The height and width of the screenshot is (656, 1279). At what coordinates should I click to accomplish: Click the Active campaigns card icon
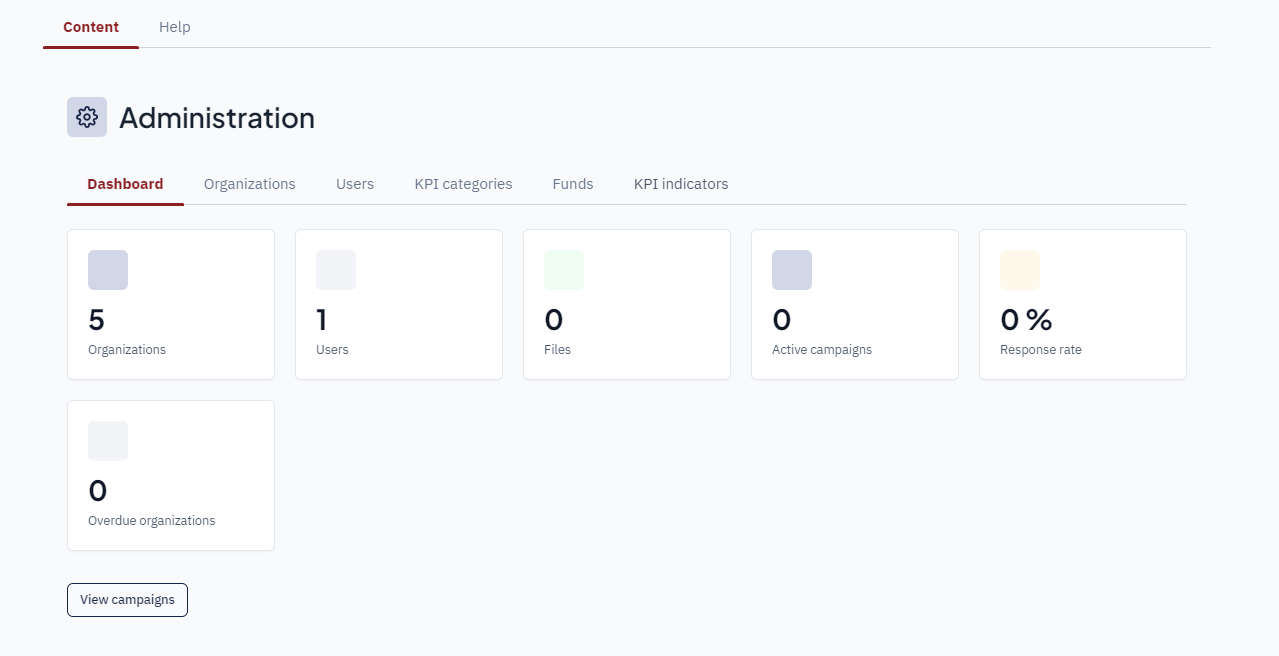(792, 270)
